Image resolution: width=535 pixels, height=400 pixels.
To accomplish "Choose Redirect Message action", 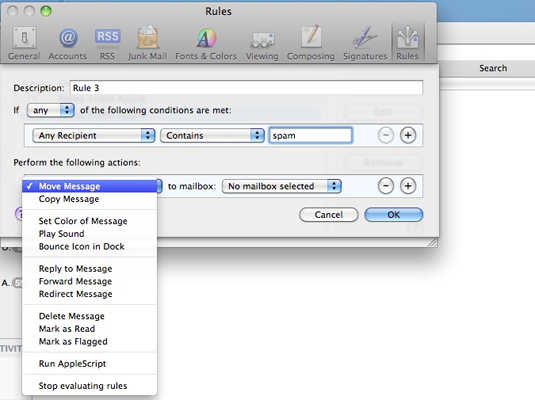I will point(89,294).
